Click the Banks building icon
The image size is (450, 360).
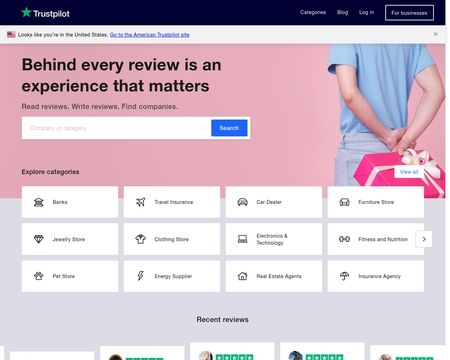point(39,202)
